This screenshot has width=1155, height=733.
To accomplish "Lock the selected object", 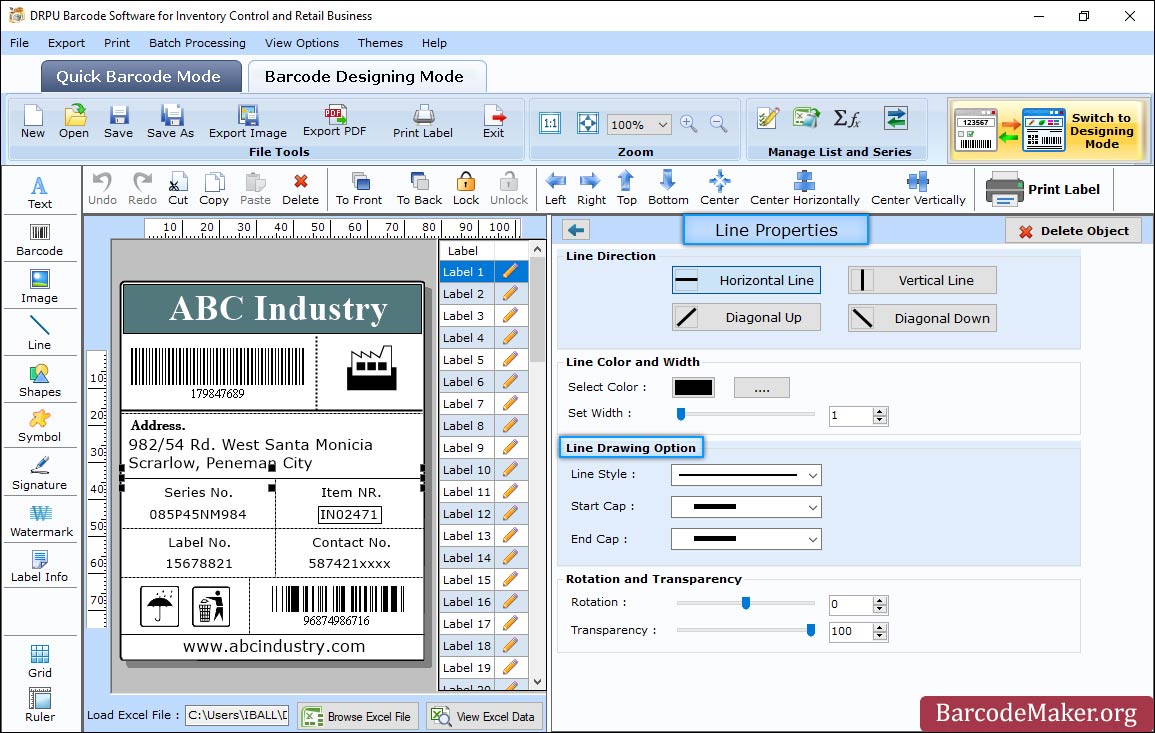I will click(x=466, y=189).
